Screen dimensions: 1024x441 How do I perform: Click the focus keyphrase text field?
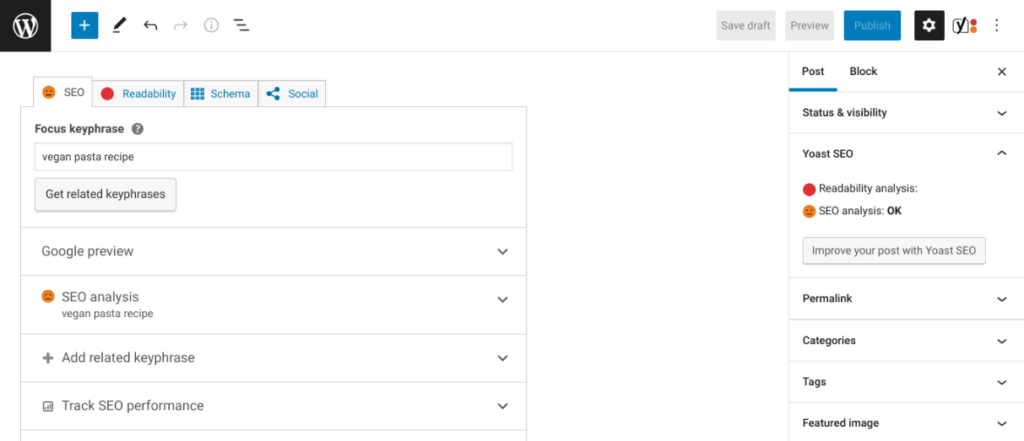tap(273, 157)
